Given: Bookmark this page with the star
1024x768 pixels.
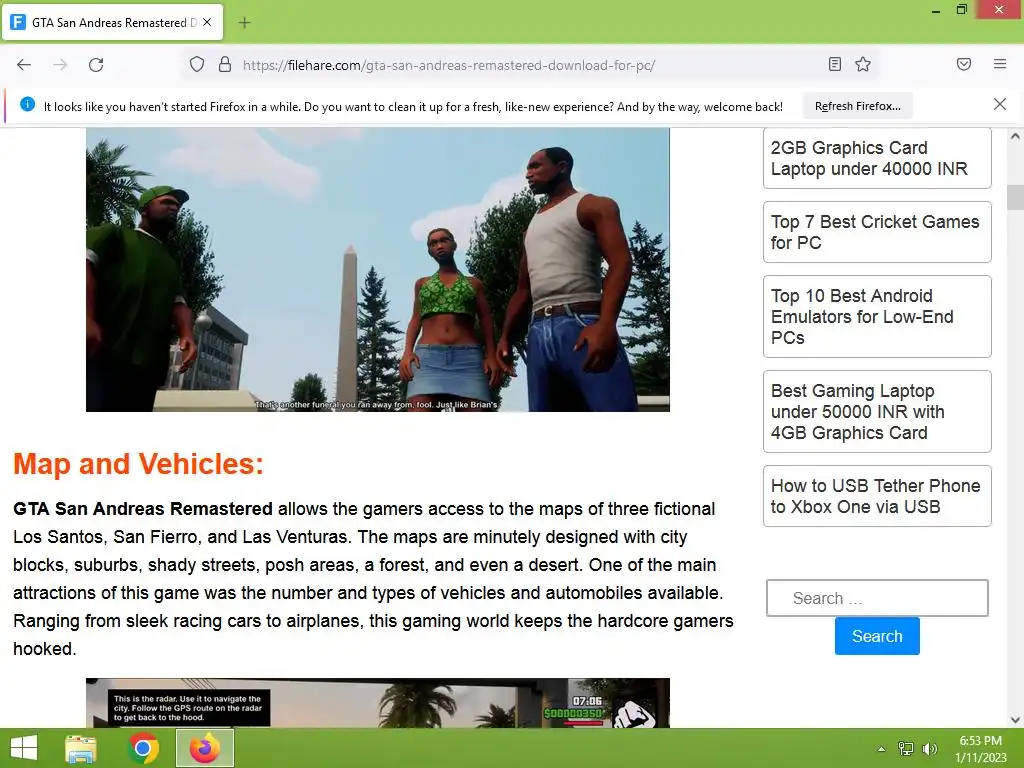Looking at the screenshot, I should tap(863, 64).
